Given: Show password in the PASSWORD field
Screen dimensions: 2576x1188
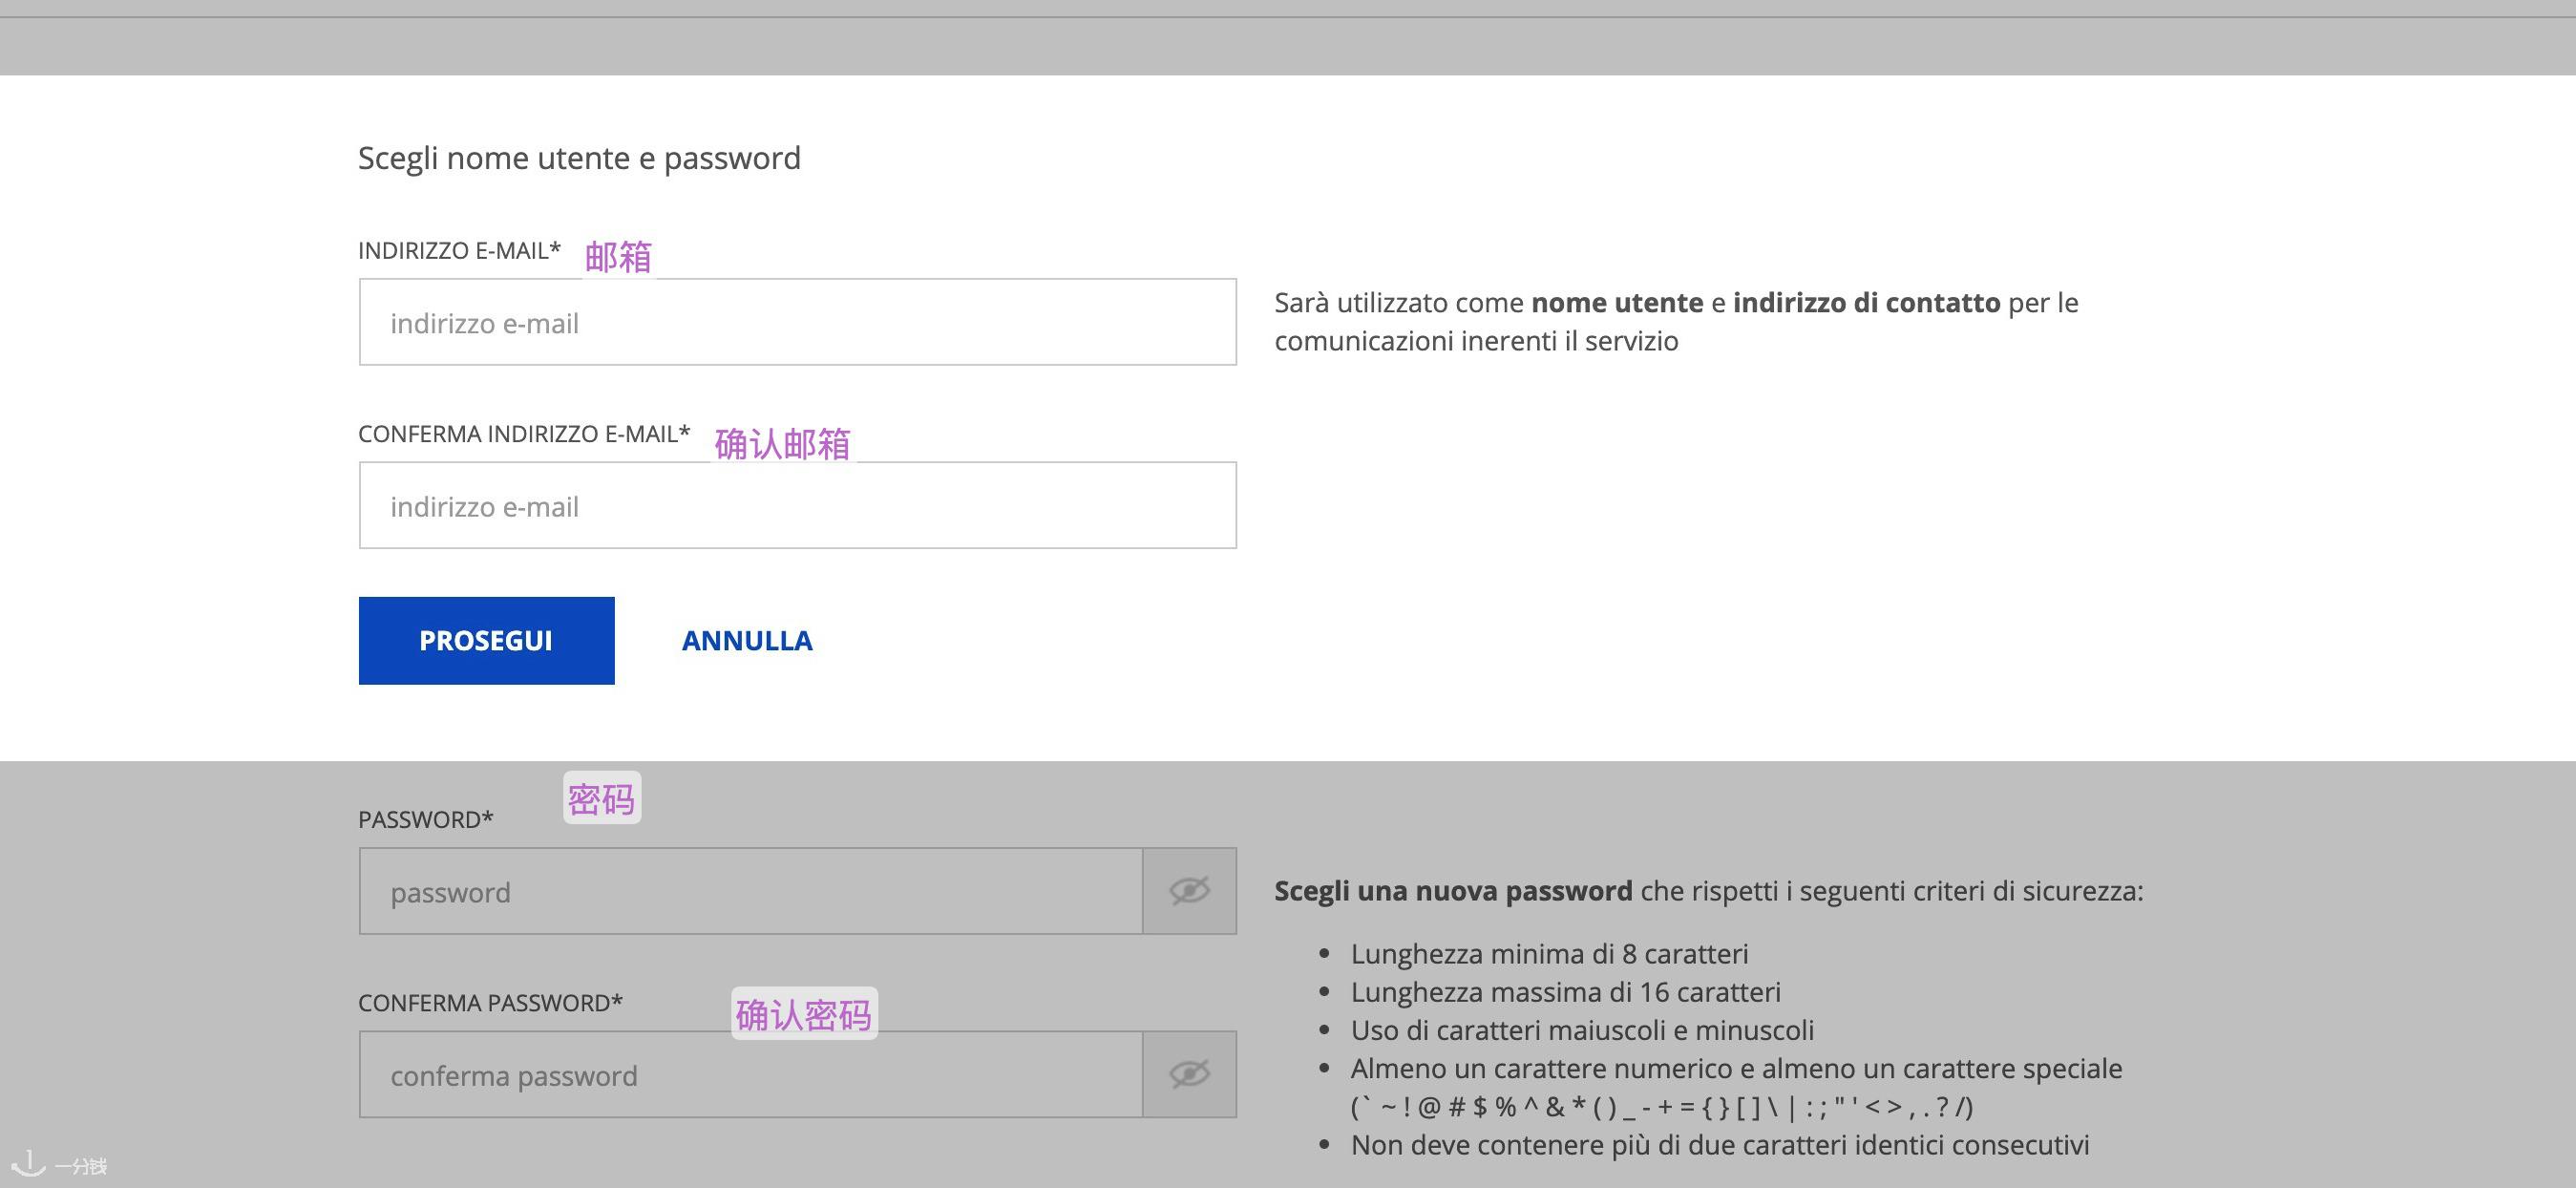Looking at the screenshot, I should pos(1189,891).
